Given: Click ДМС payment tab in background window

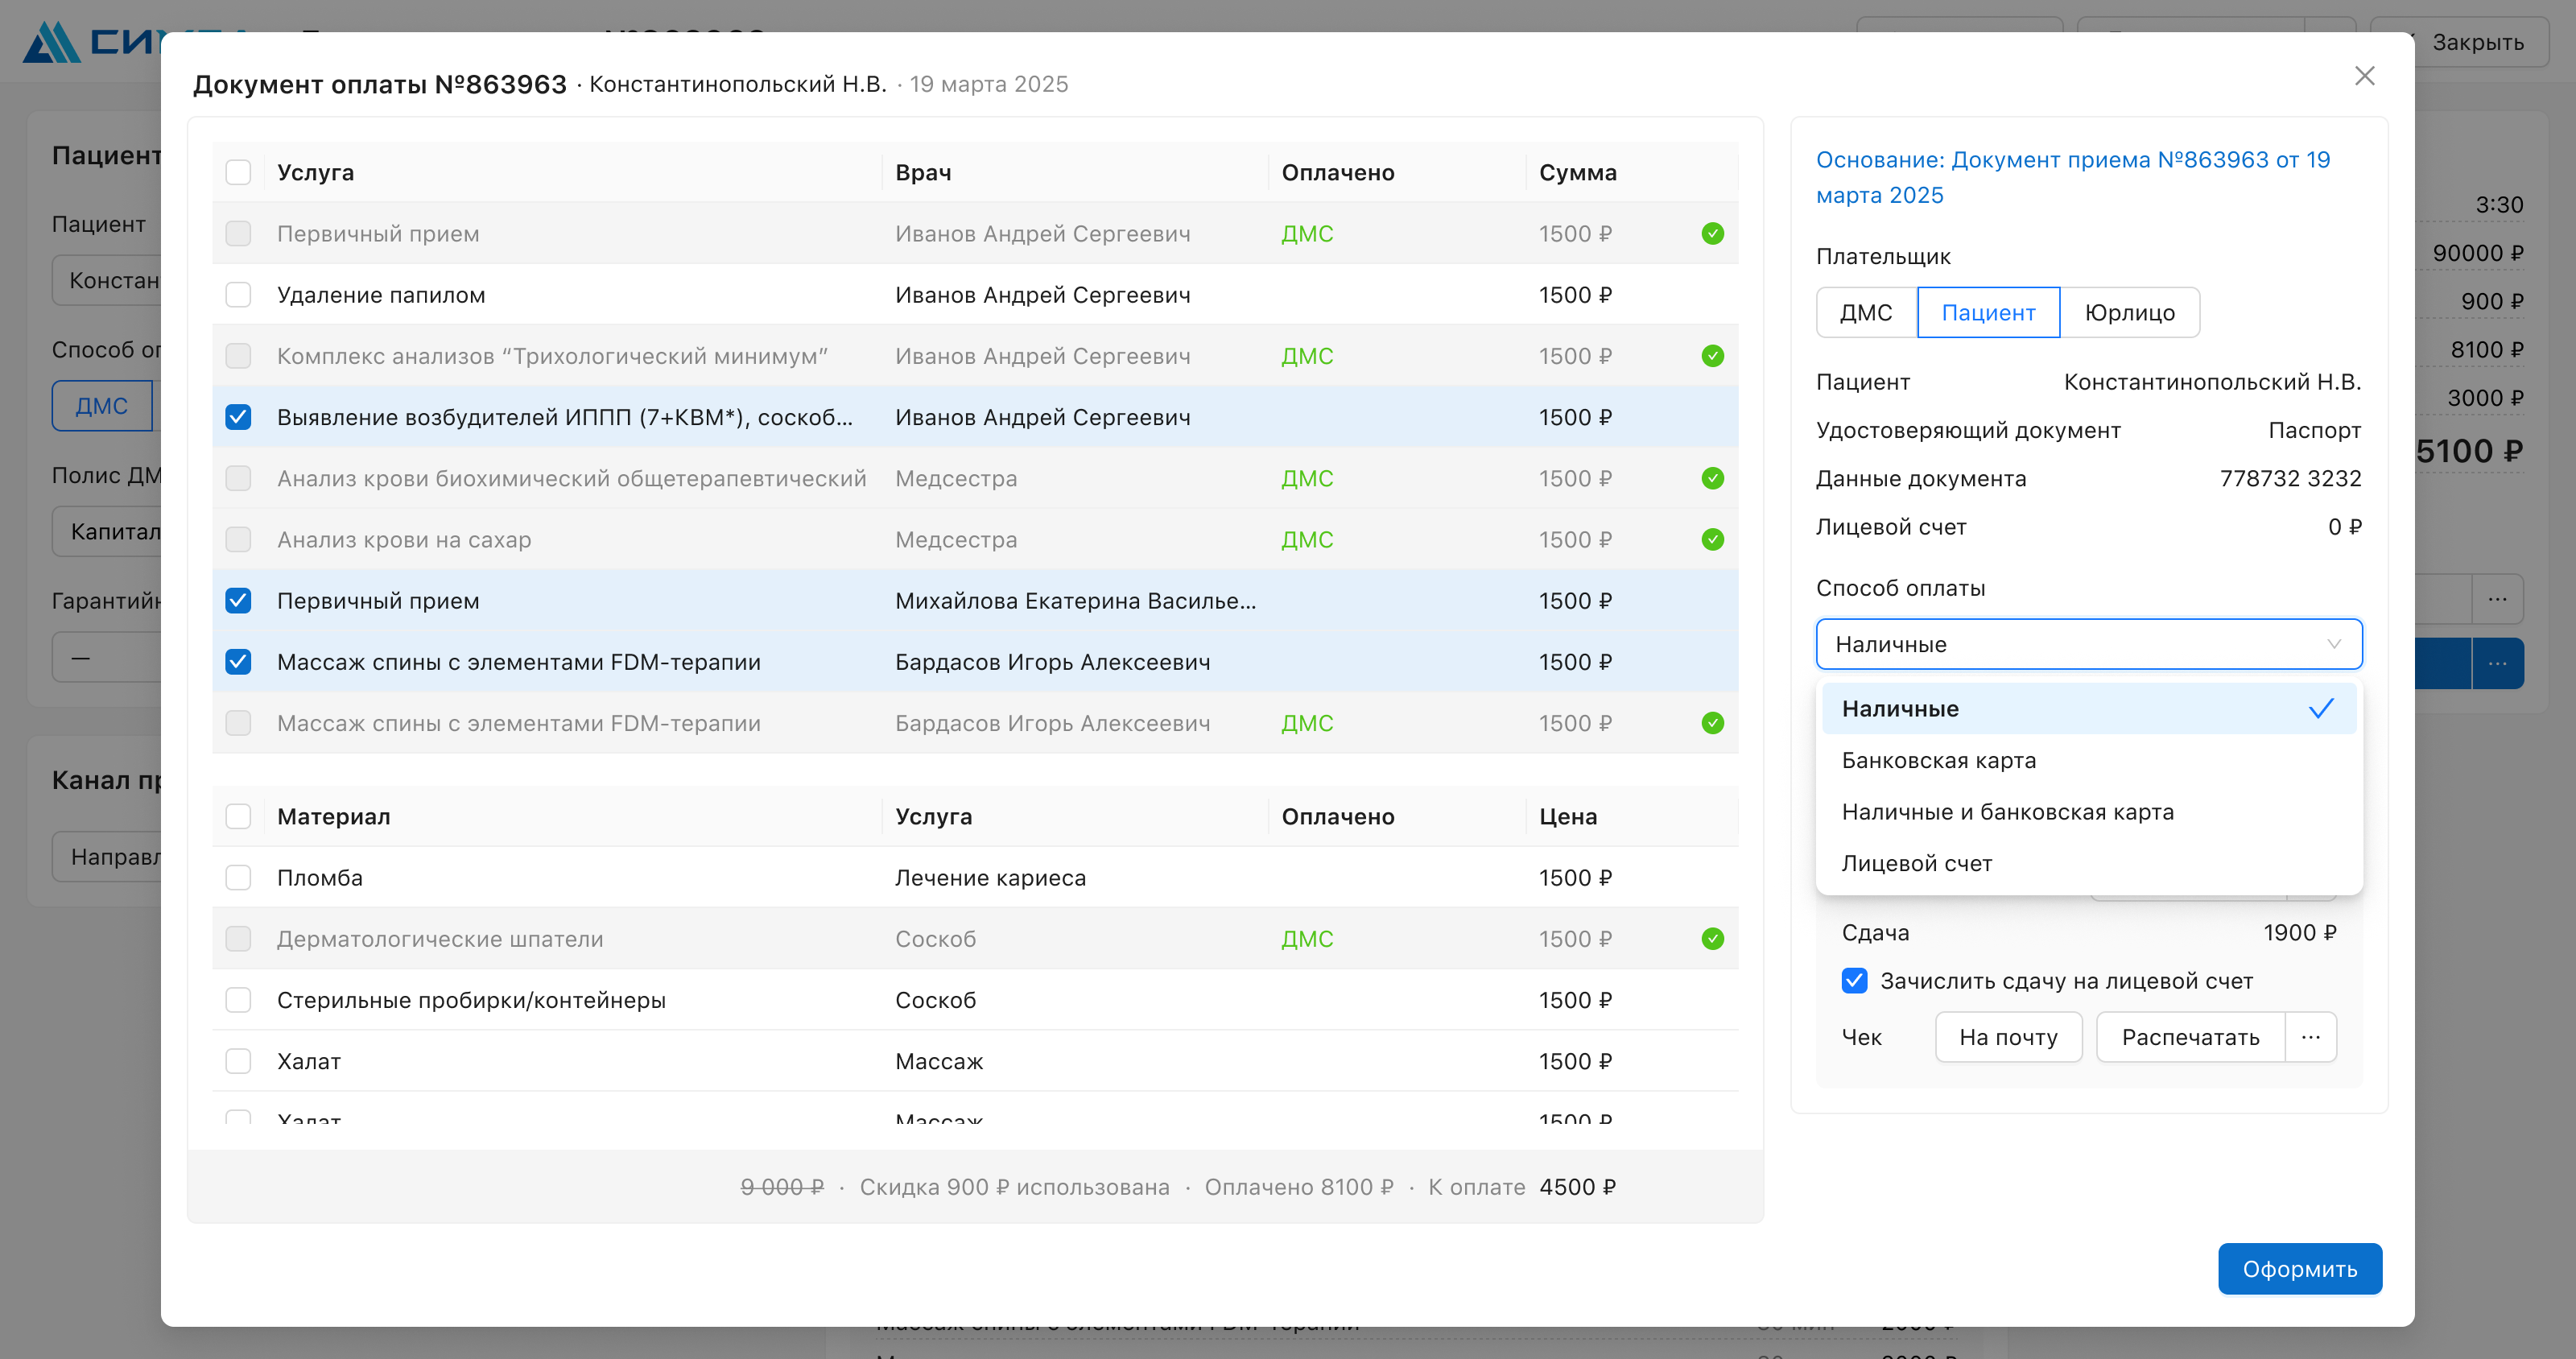Looking at the screenshot, I should tap(102, 406).
